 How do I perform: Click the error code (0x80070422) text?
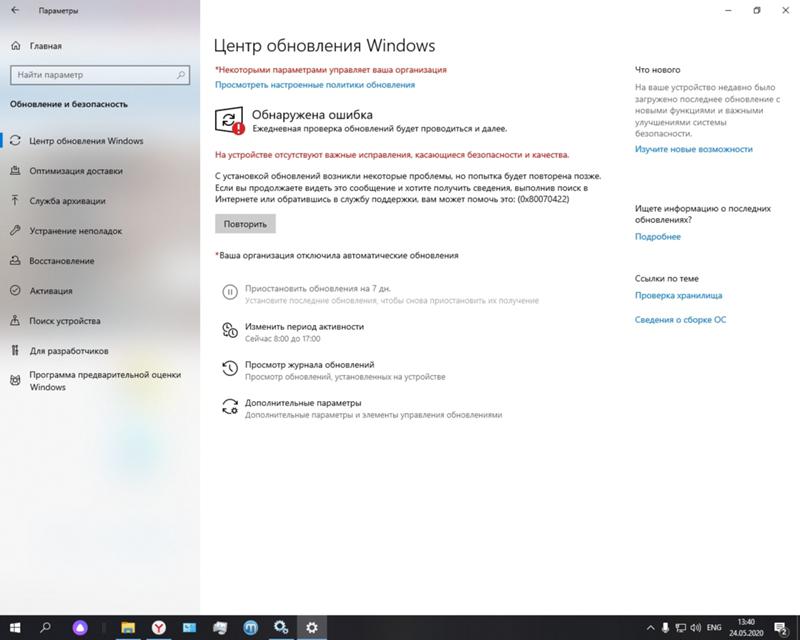point(543,199)
